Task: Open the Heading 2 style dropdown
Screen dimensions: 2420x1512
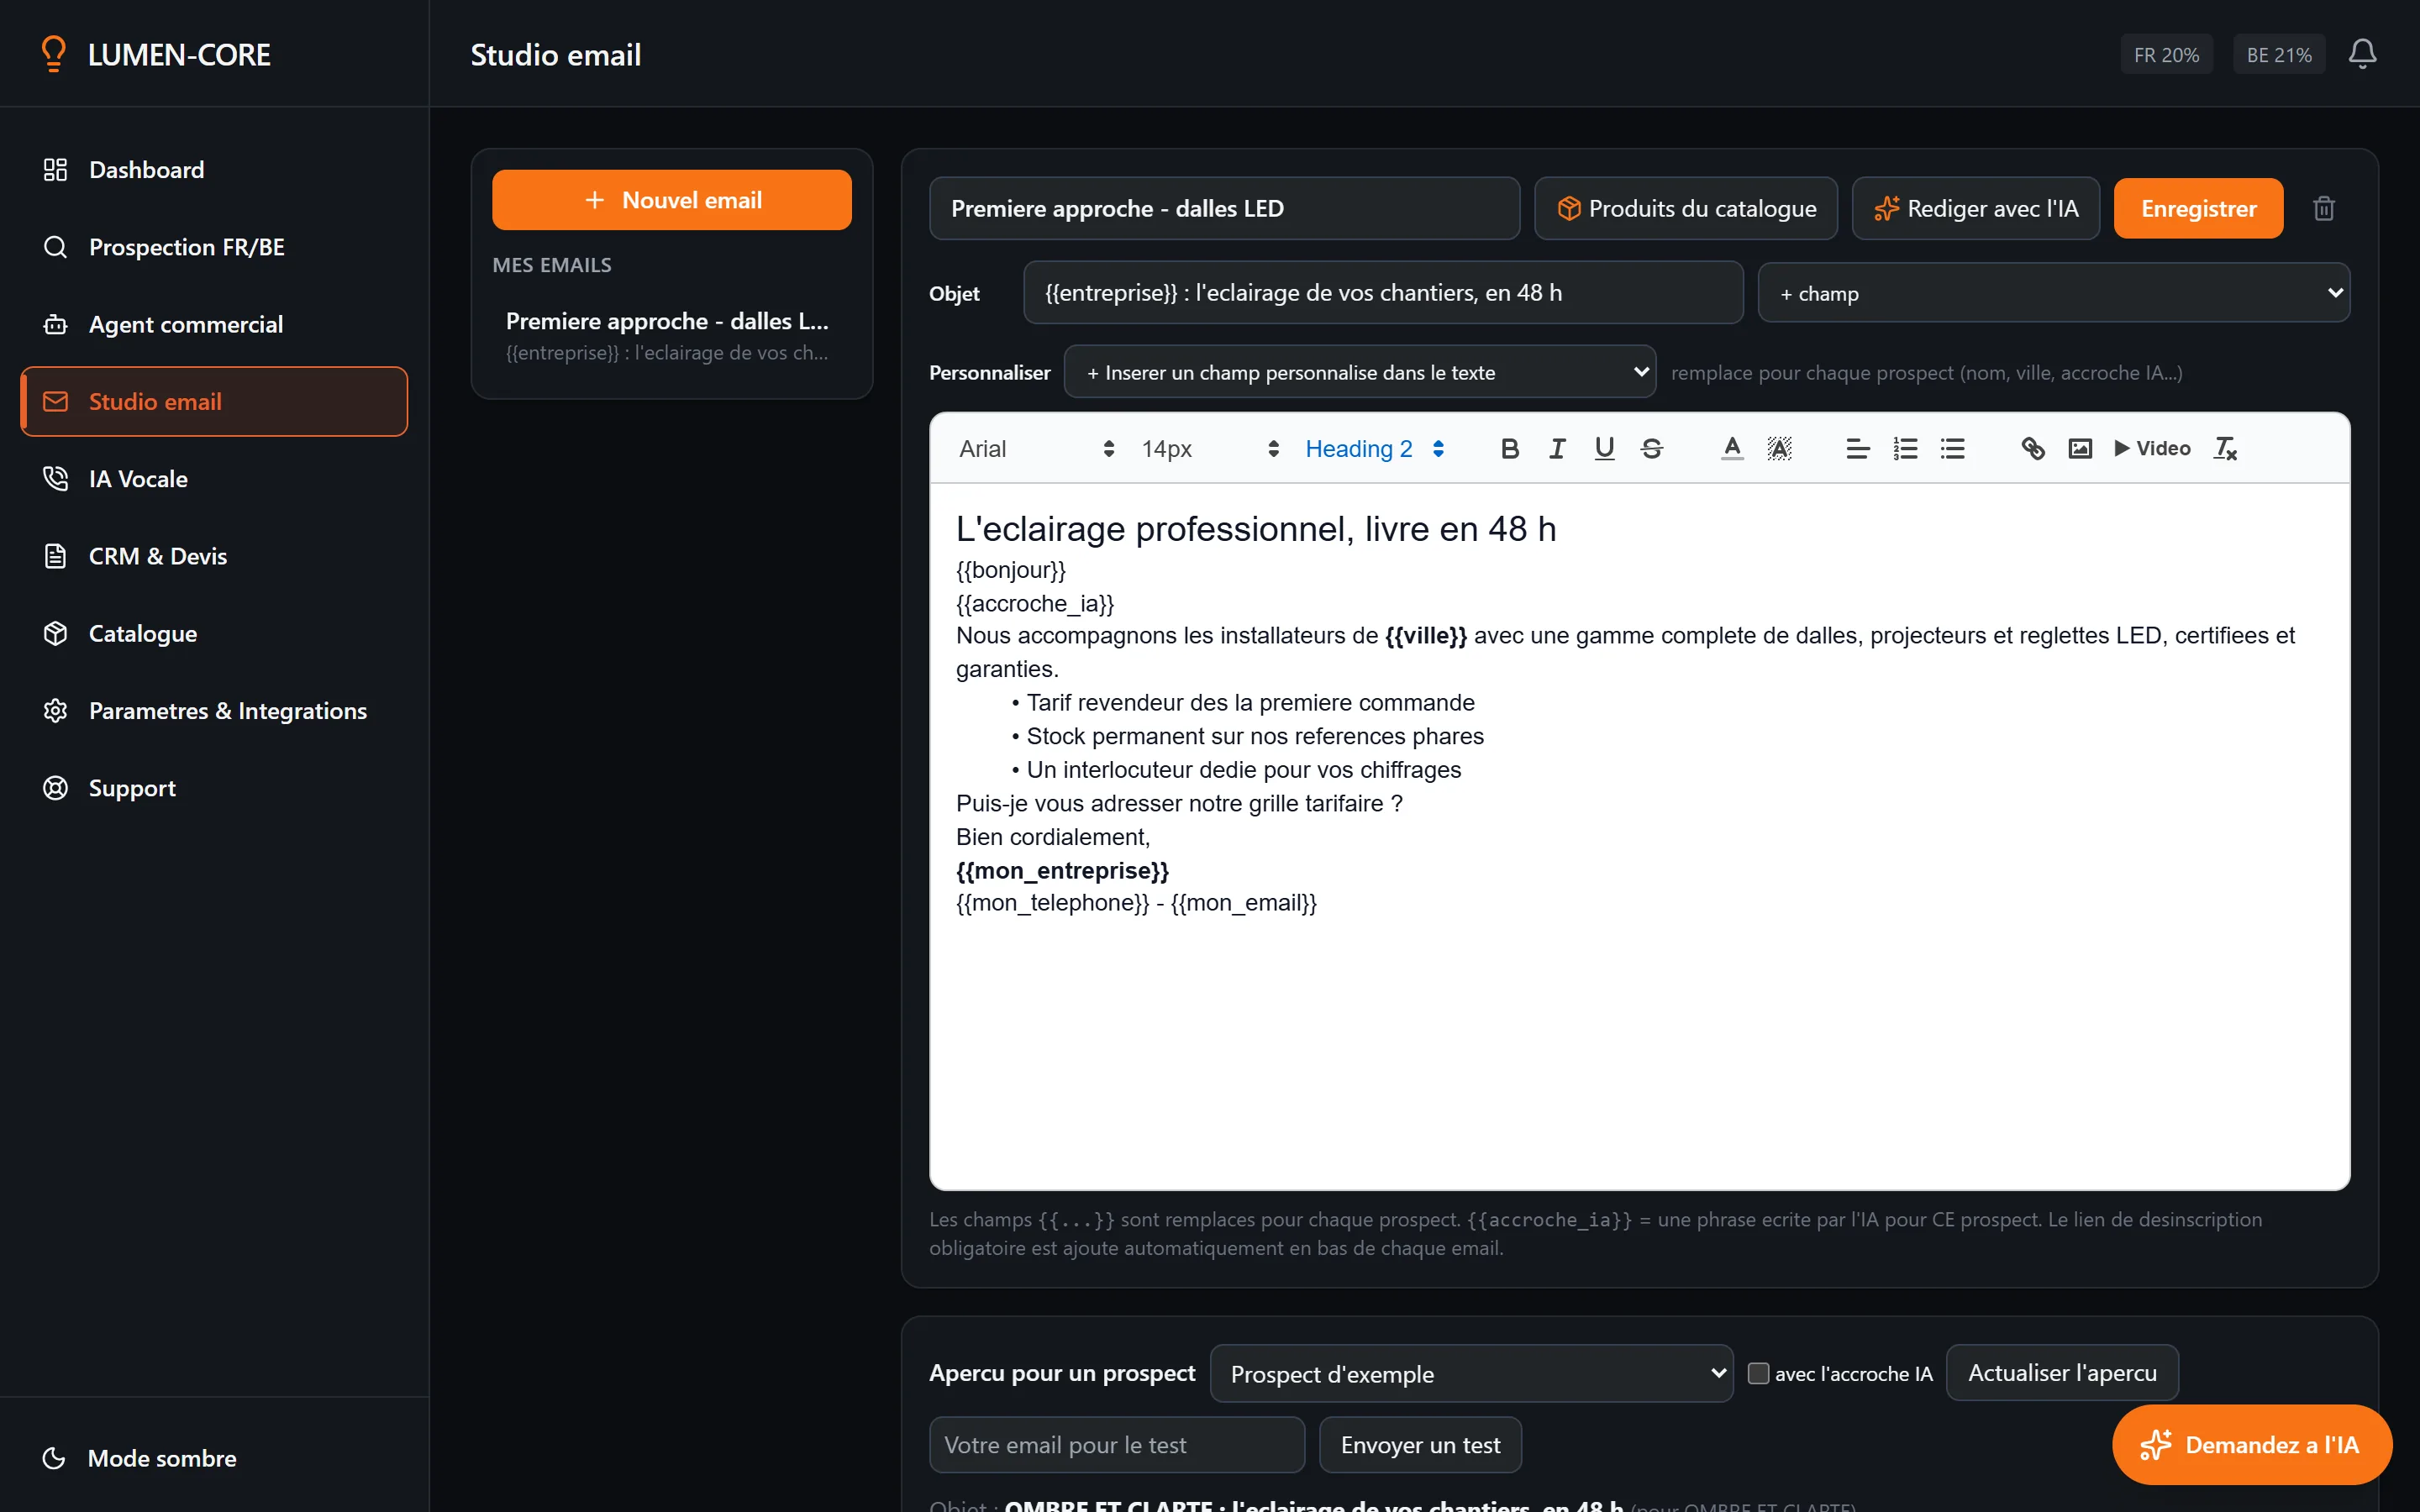Action: pos(1374,449)
